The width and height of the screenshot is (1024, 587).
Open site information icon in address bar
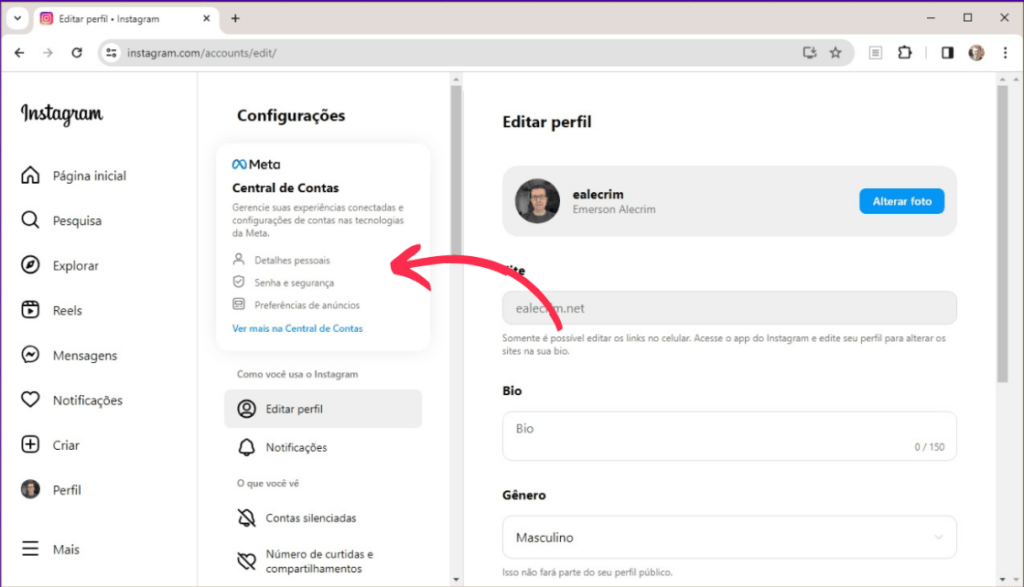(x=112, y=53)
